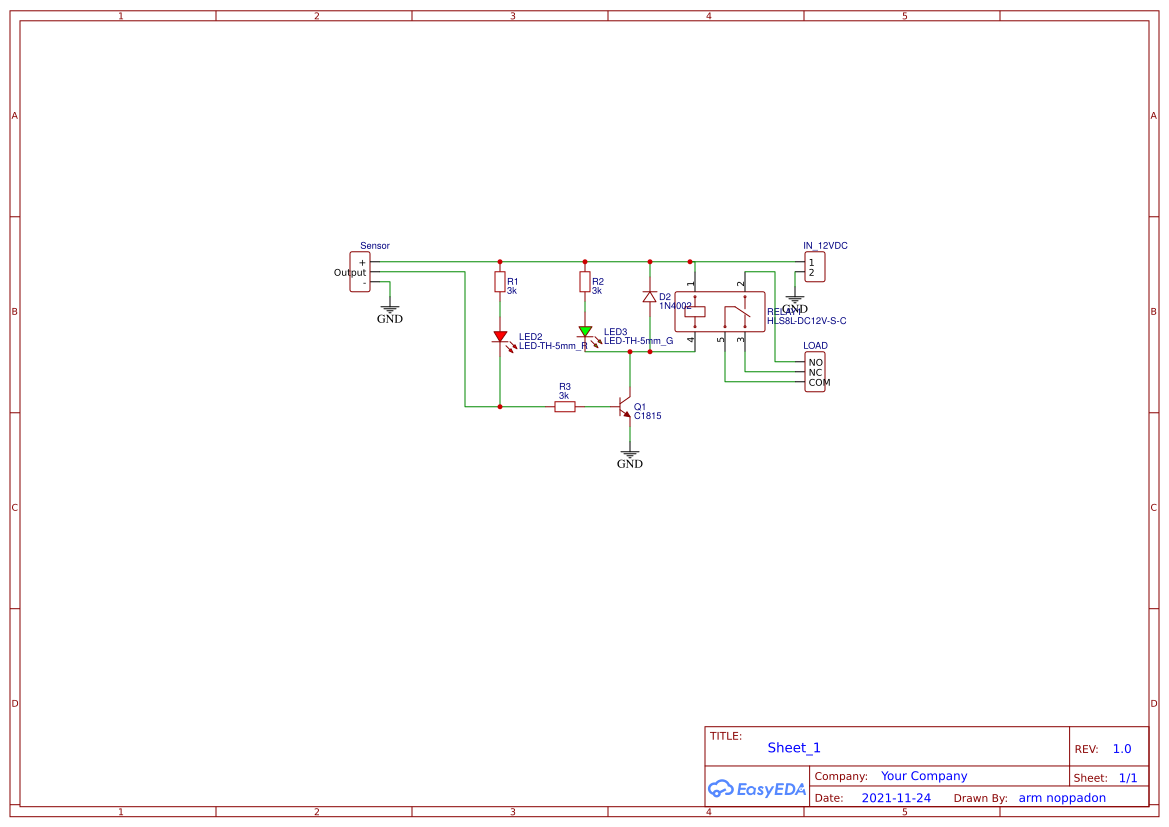Click the COM pin label on LOAD
Screen dimensions: 1169x827
coord(819,383)
